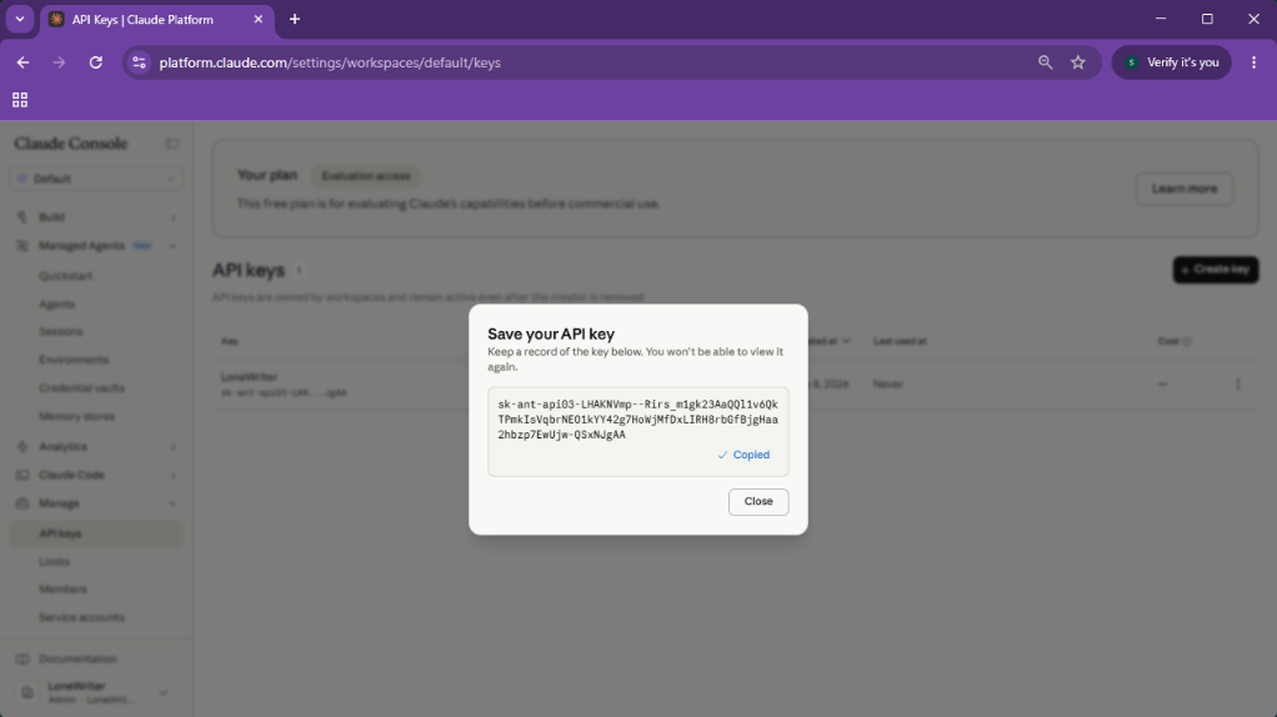Expand the Build section
The image size is (1277, 717).
tap(96, 217)
